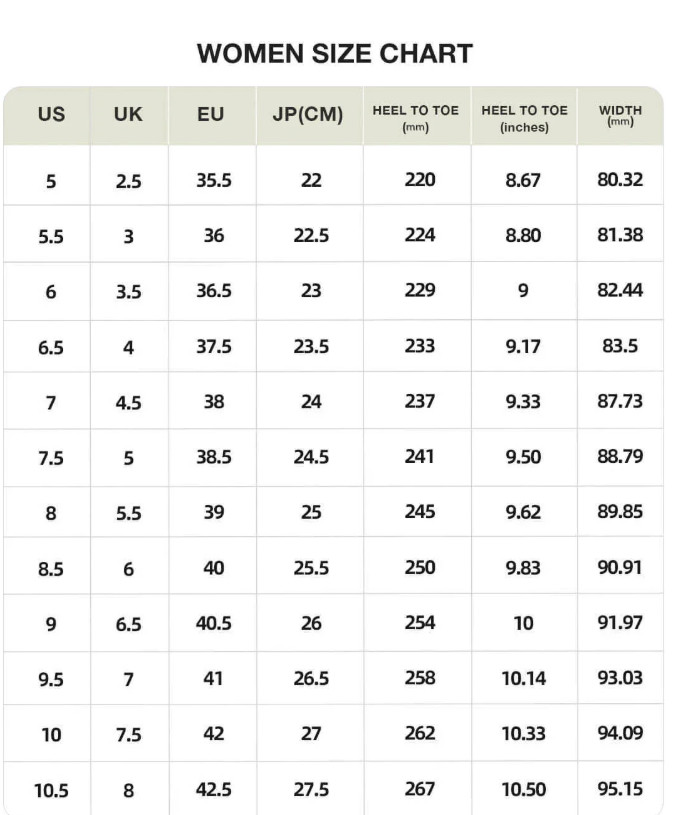The height and width of the screenshot is (815, 679).
Task: Click the width value 87.73
Action: (620, 401)
